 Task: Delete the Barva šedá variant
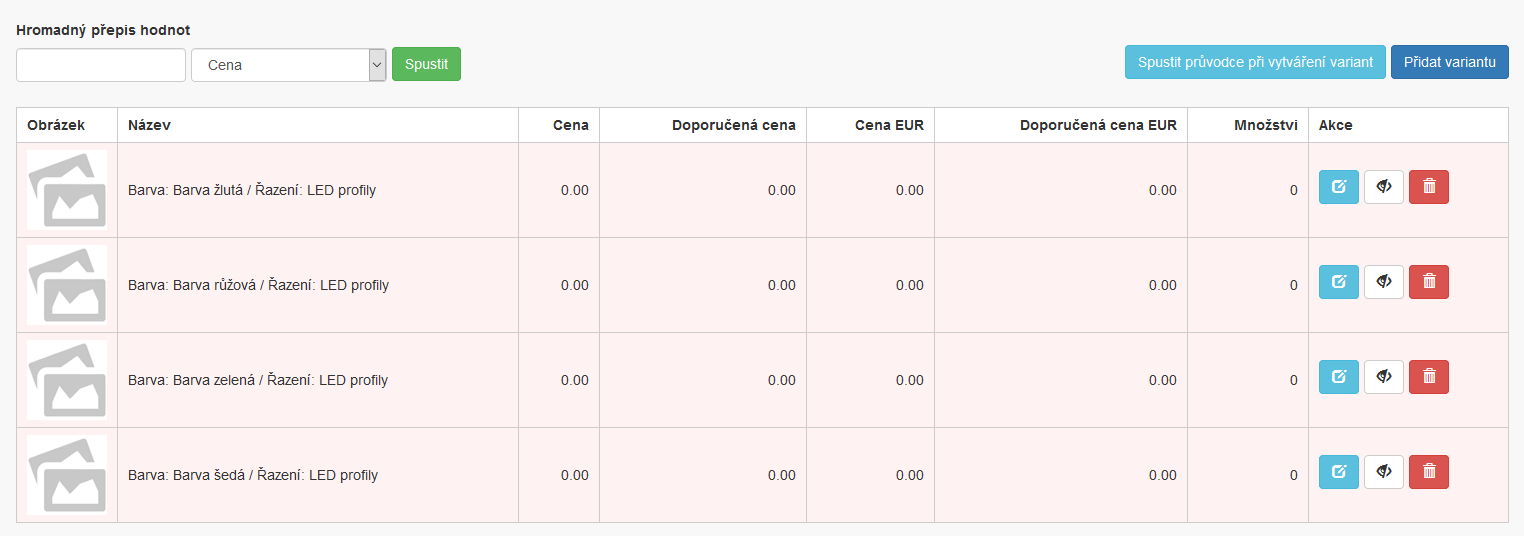tap(1428, 472)
